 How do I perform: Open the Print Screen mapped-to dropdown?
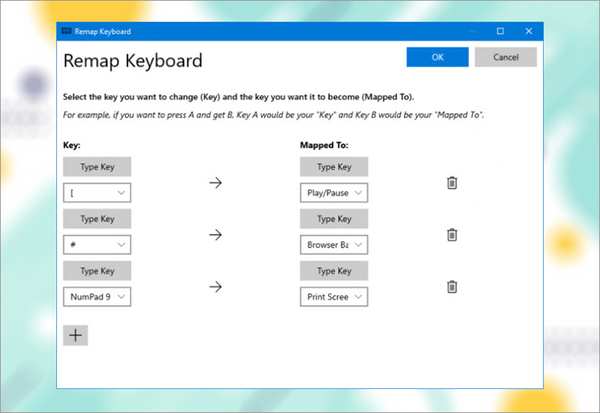point(334,297)
